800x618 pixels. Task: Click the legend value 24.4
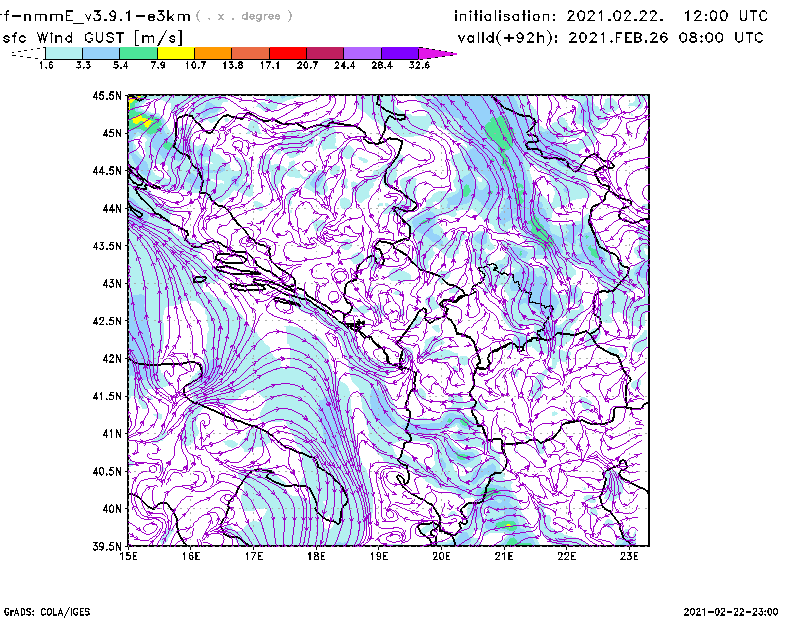coord(344,65)
